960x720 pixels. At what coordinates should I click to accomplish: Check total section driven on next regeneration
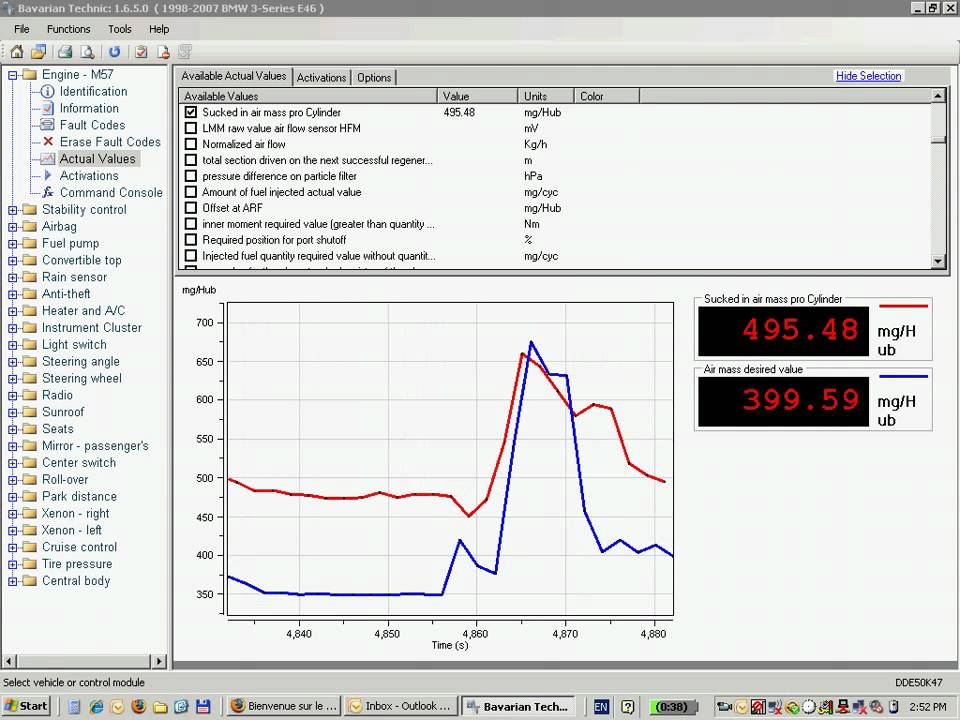coord(191,160)
